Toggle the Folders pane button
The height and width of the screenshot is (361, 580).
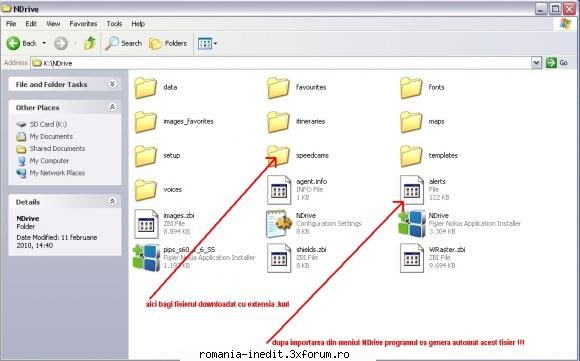pyautogui.click(x=168, y=43)
